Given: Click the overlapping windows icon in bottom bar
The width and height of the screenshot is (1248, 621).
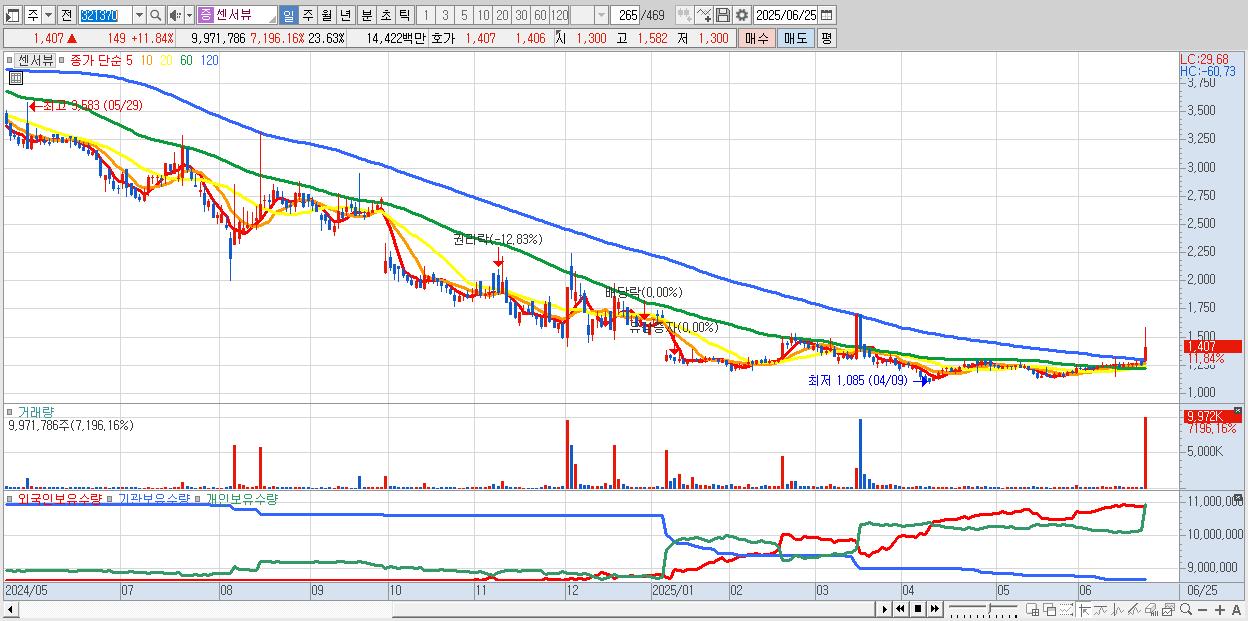Looking at the screenshot, I should (x=1050, y=609).
